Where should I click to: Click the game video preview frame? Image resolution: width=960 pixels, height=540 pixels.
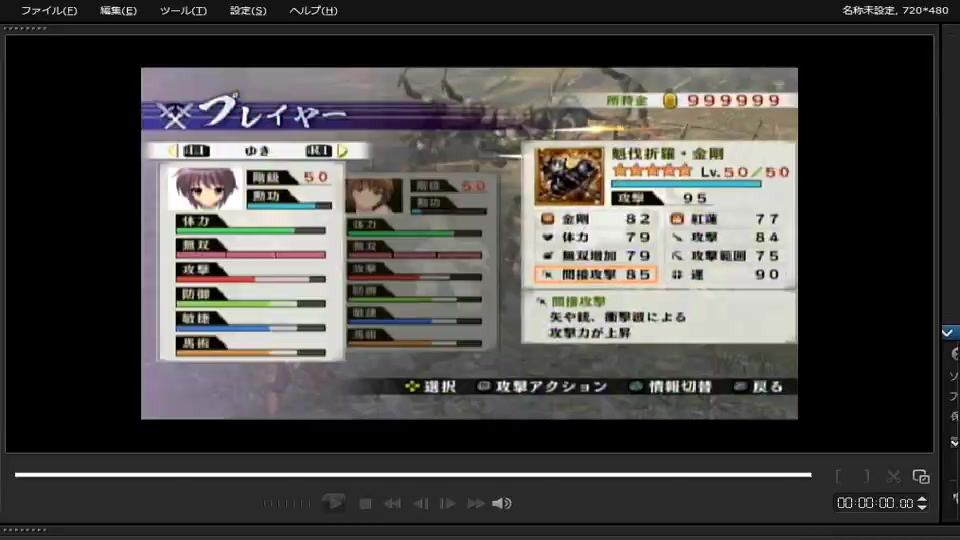(469, 243)
